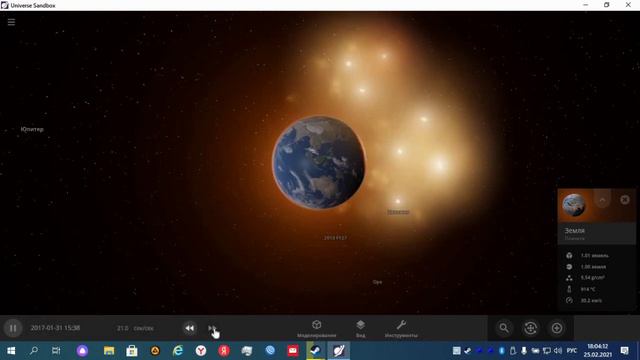The width and height of the screenshot is (640, 360).
Task: Open the magnifier search tool
Action: click(x=504, y=328)
